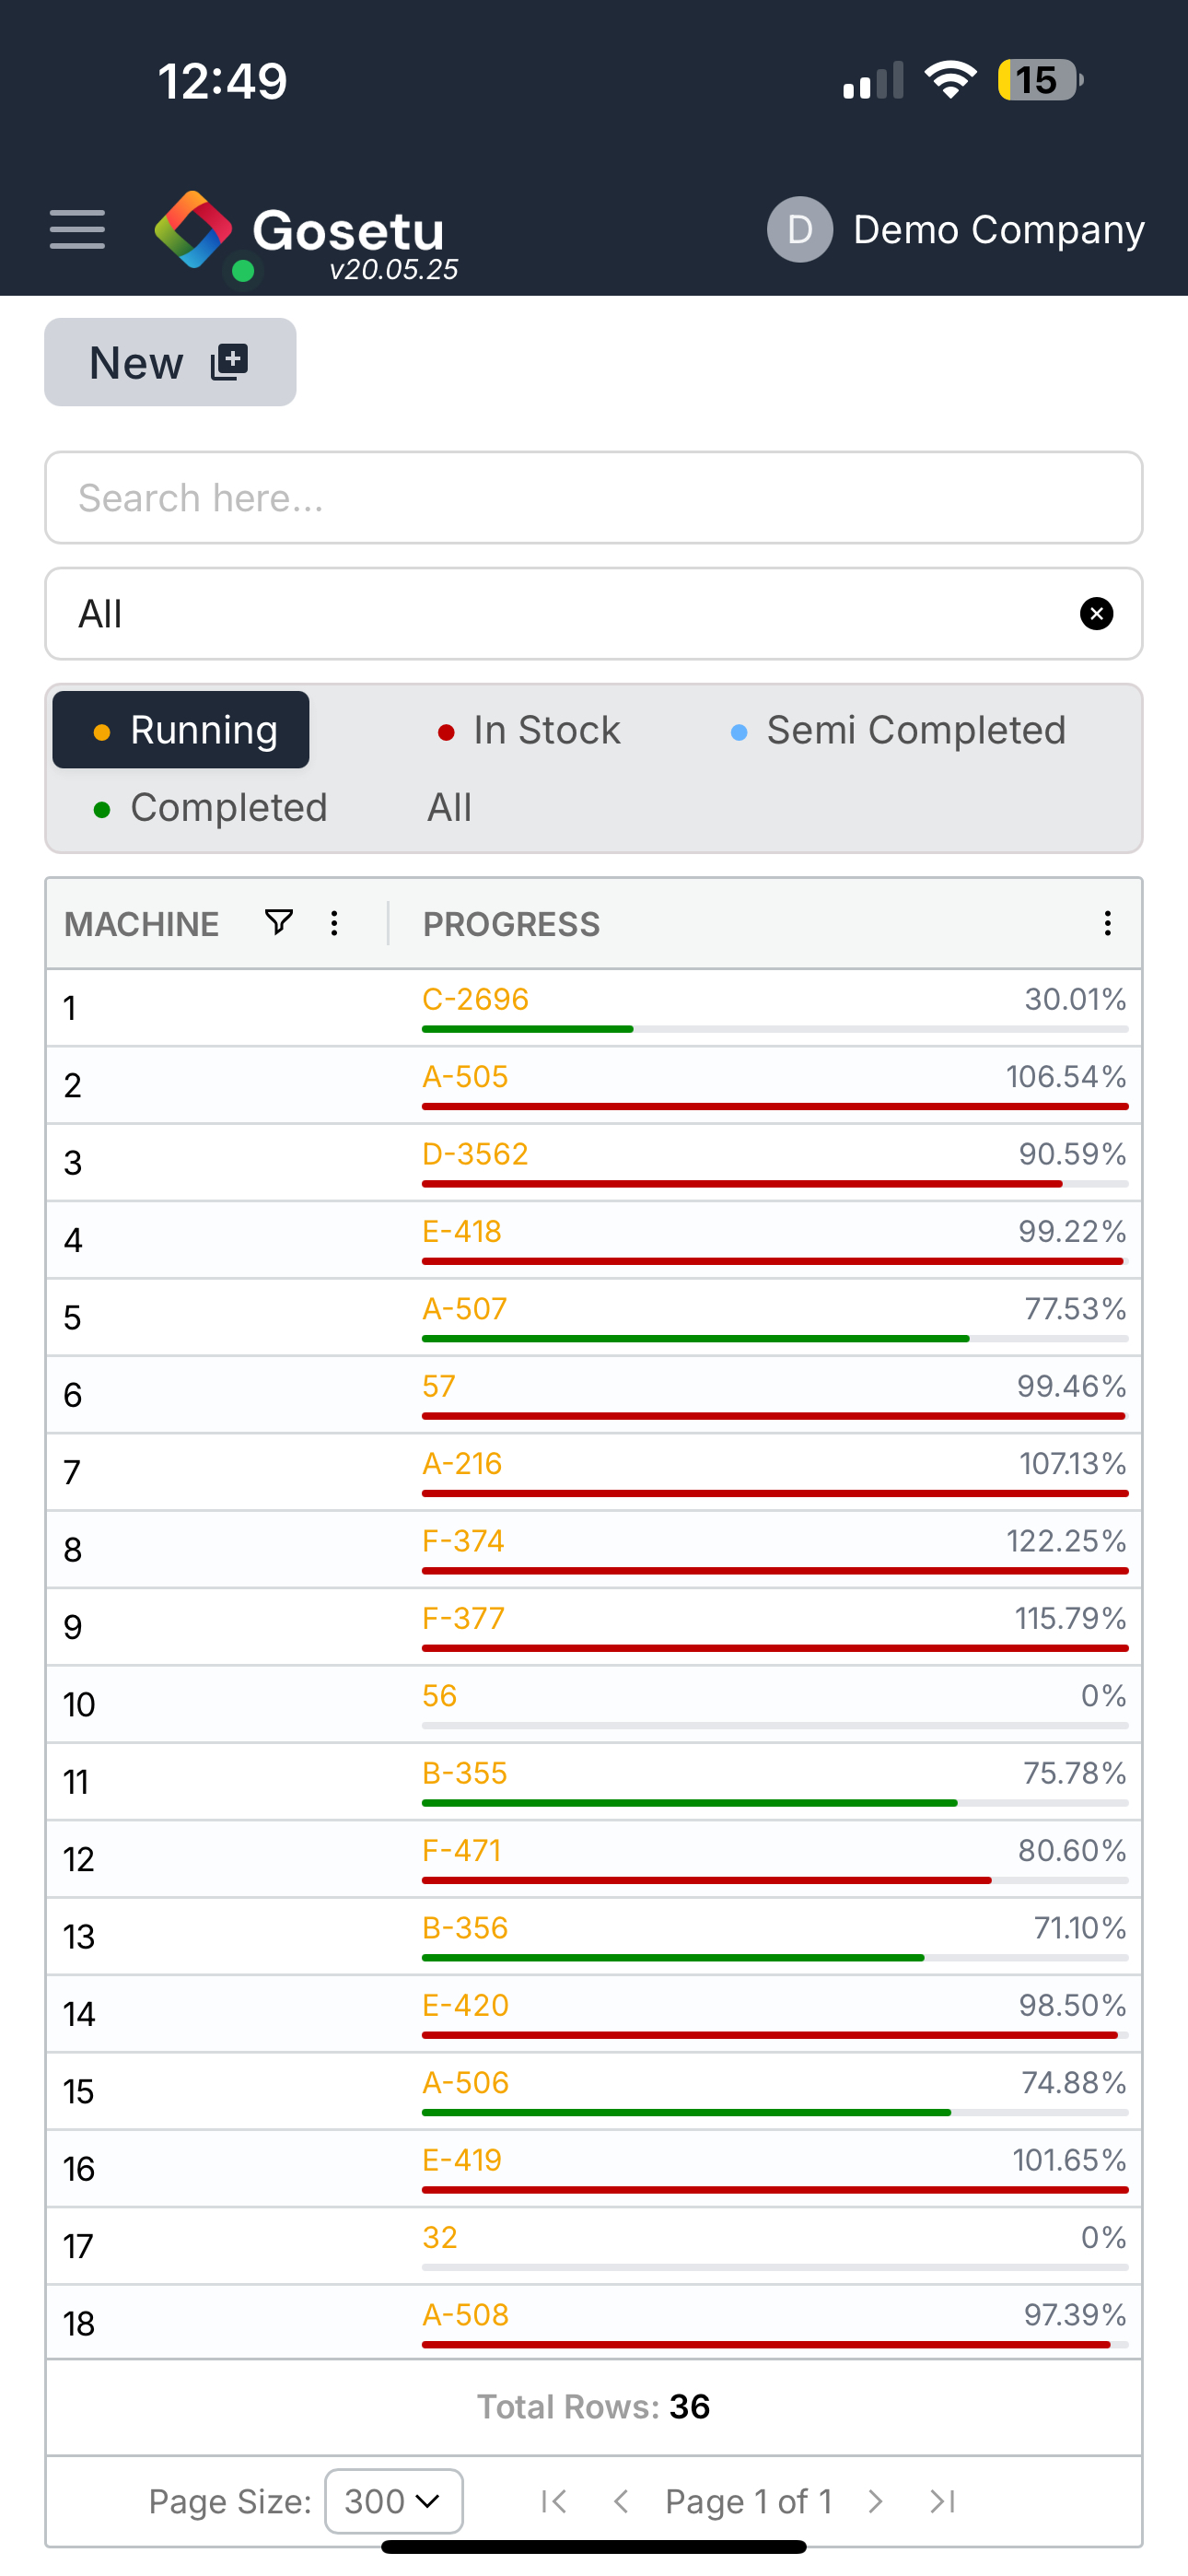Open order F-374 link
The height and width of the screenshot is (2576, 1188).
463,1541
